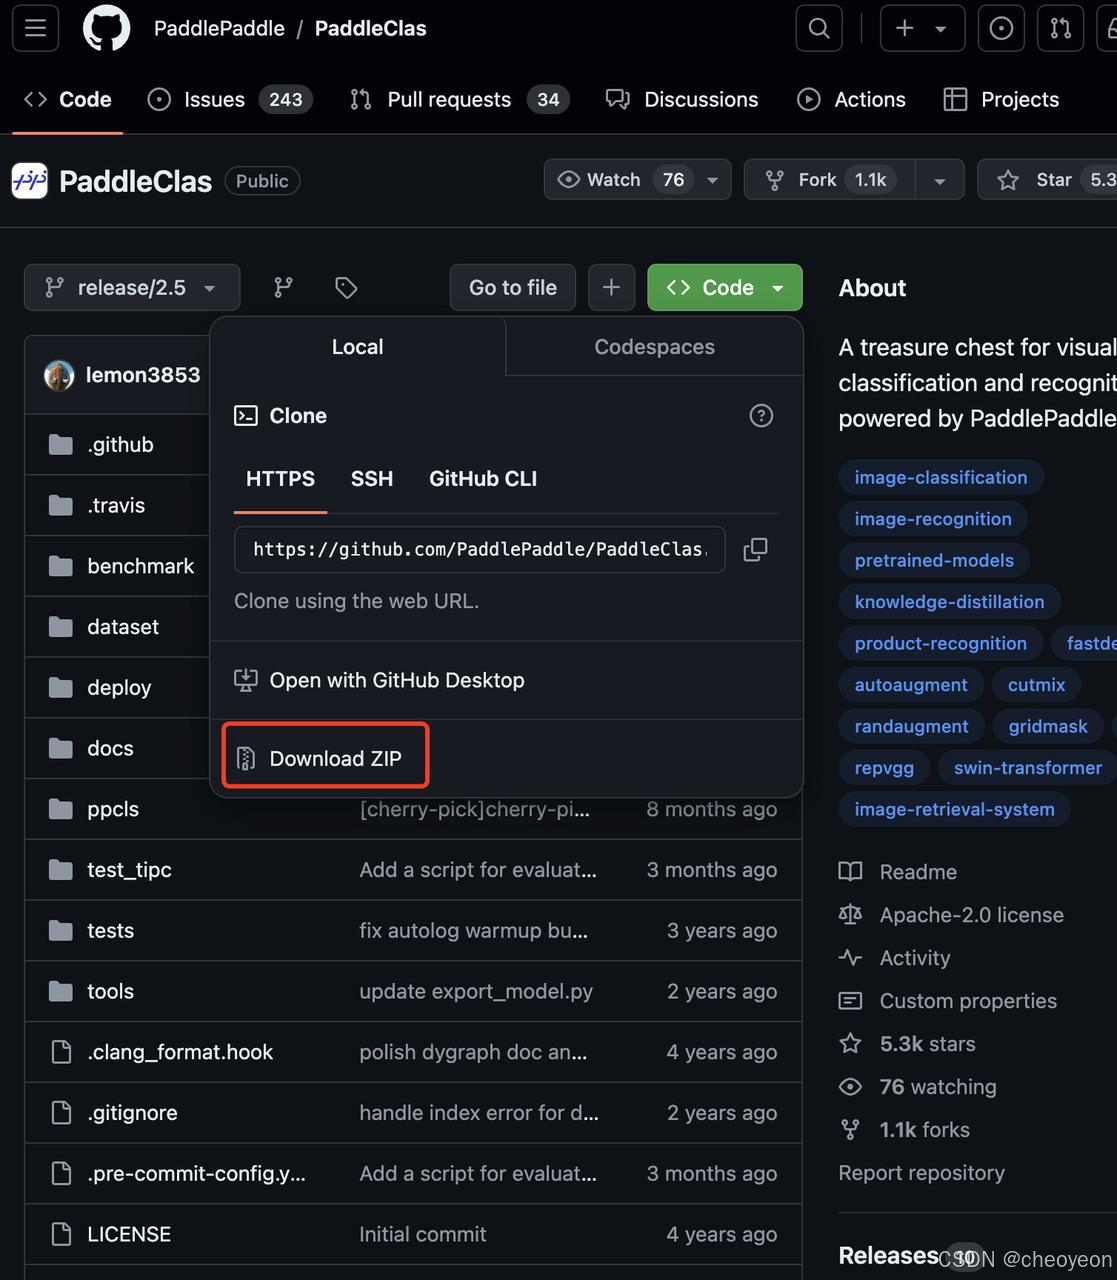Image resolution: width=1117 pixels, height=1280 pixels.
Task: Open the Readme link in About
Action: click(898, 872)
